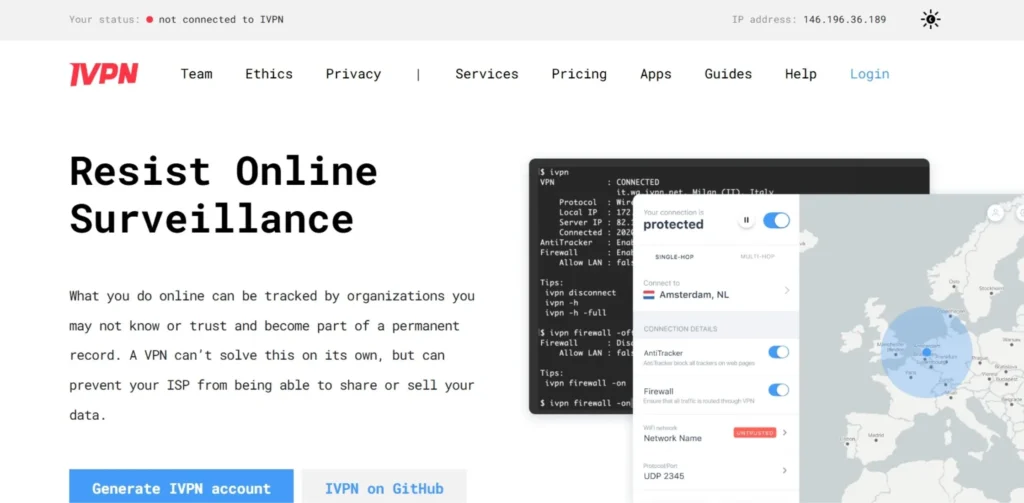
Task: Expand the Network Name WiFi chevron
Action: click(x=785, y=432)
